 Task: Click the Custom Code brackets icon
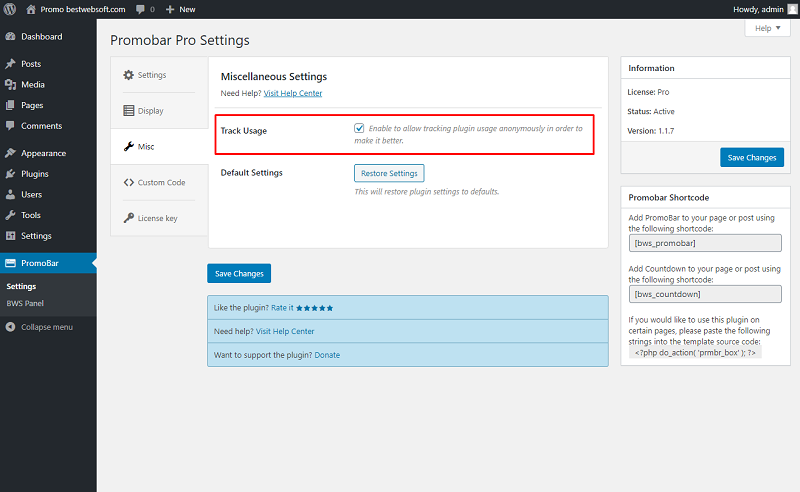129,182
